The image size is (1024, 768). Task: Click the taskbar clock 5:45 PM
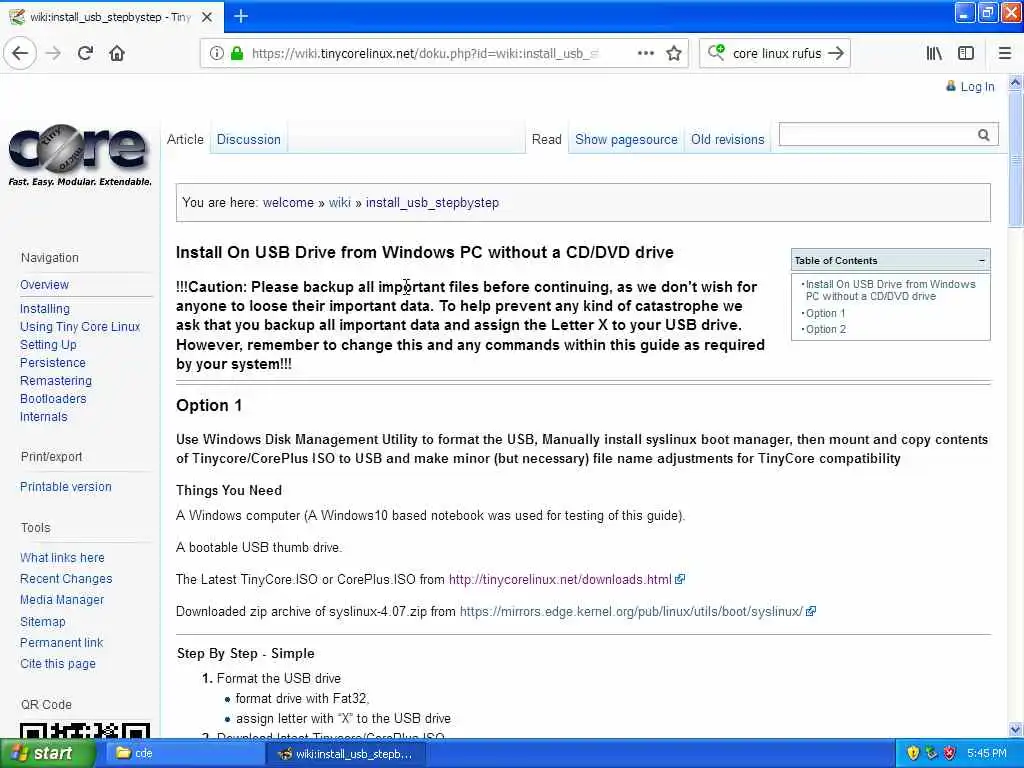coord(987,753)
